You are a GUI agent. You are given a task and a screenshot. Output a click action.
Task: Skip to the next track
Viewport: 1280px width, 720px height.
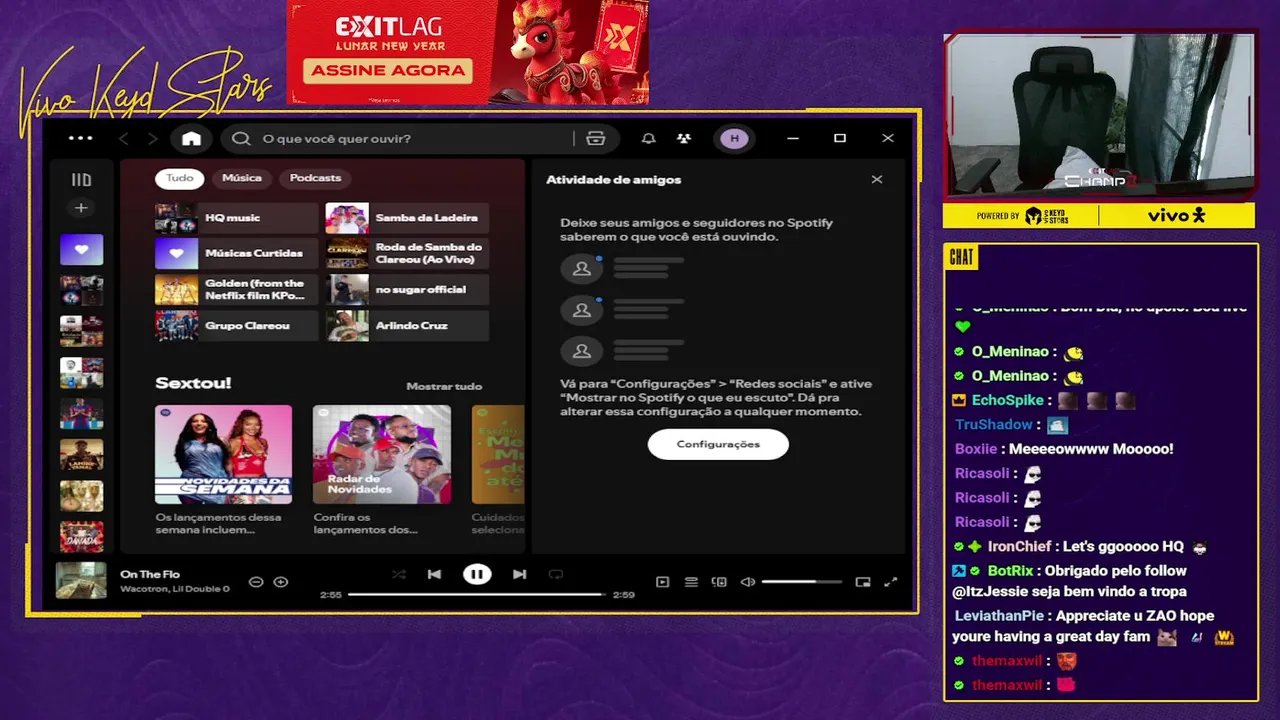point(519,574)
